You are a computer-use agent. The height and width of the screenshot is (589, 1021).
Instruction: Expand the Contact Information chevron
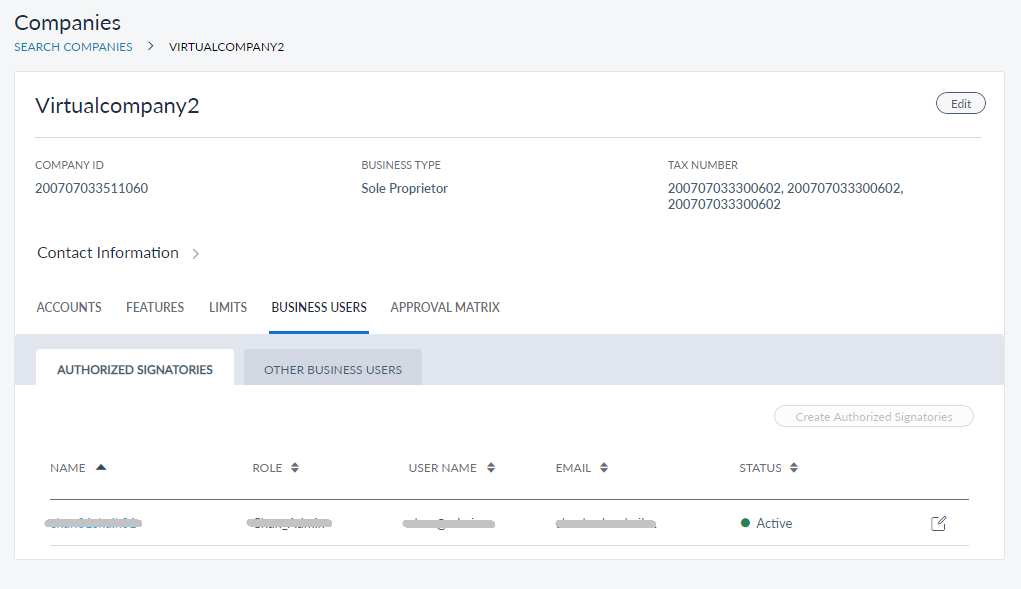pos(196,254)
